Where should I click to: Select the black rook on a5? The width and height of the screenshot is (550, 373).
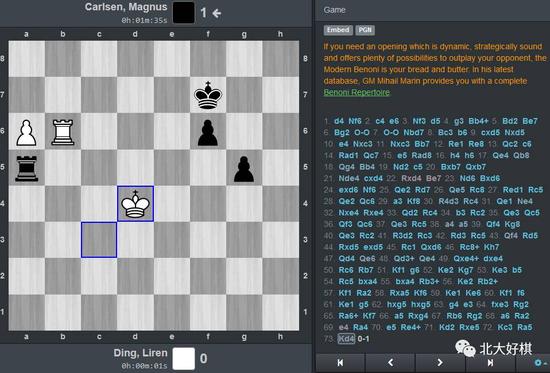tap(27, 167)
